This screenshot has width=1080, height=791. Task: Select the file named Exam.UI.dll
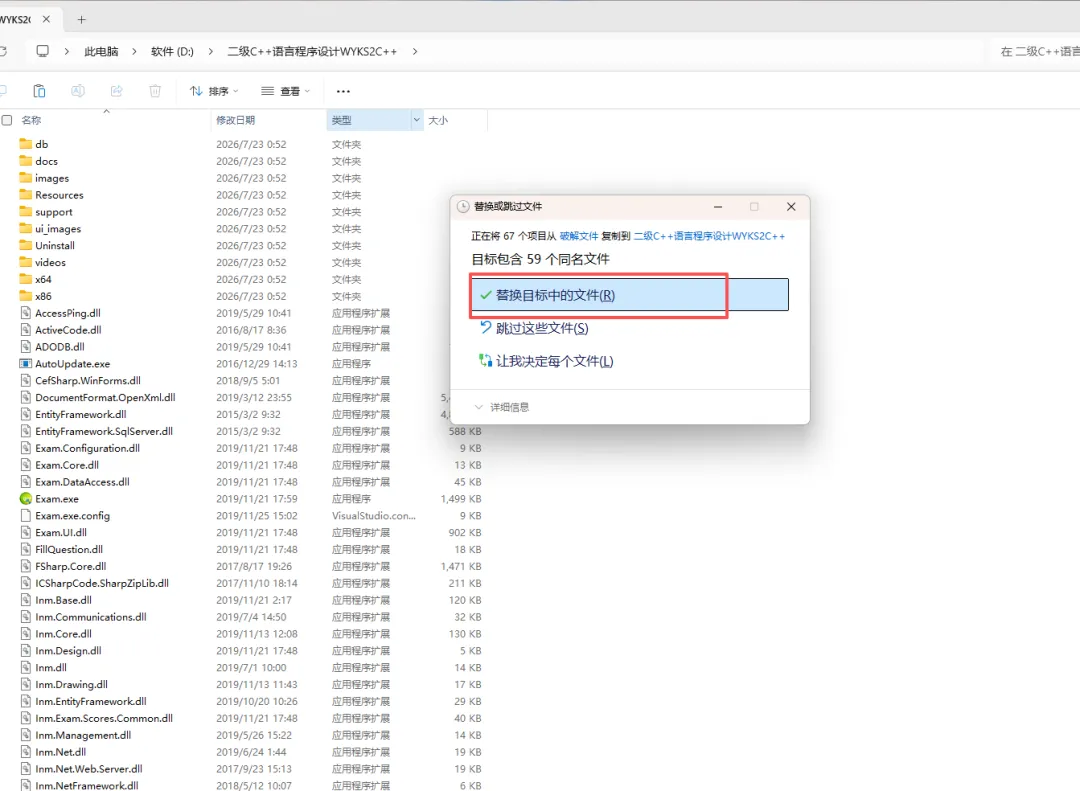(61, 532)
